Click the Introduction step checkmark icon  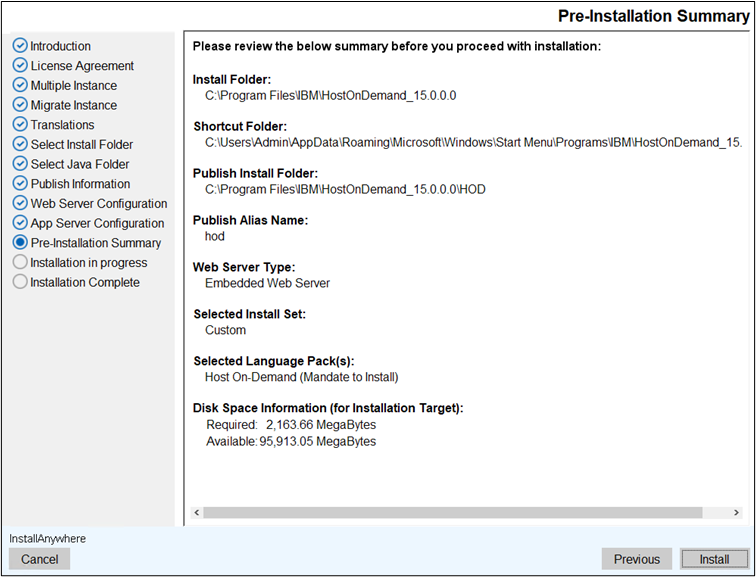20,46
